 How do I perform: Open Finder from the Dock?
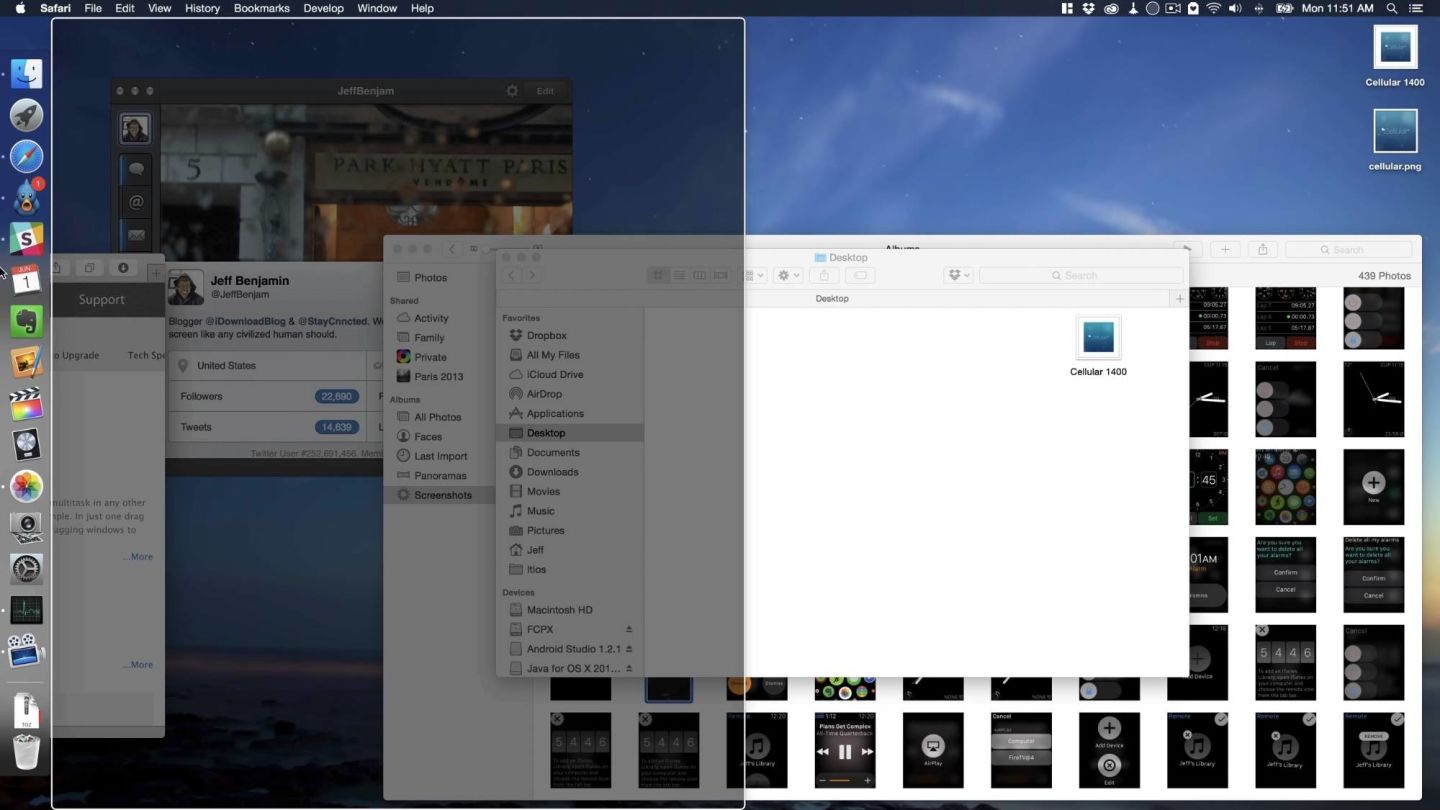pyautogui.click(x=27, y=73)
